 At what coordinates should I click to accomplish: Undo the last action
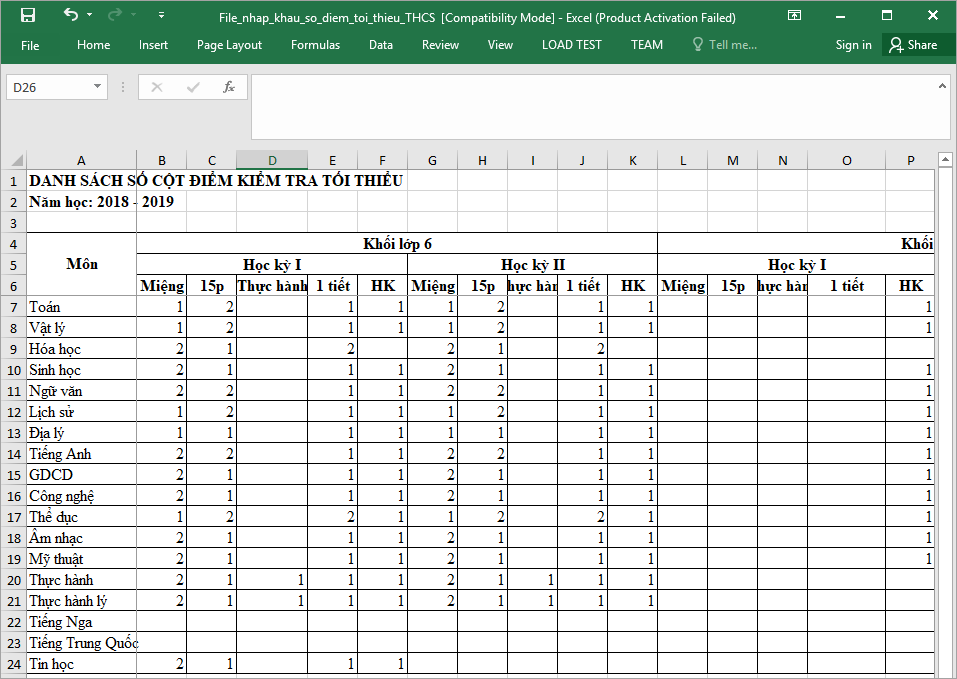[x=70, y=16]
